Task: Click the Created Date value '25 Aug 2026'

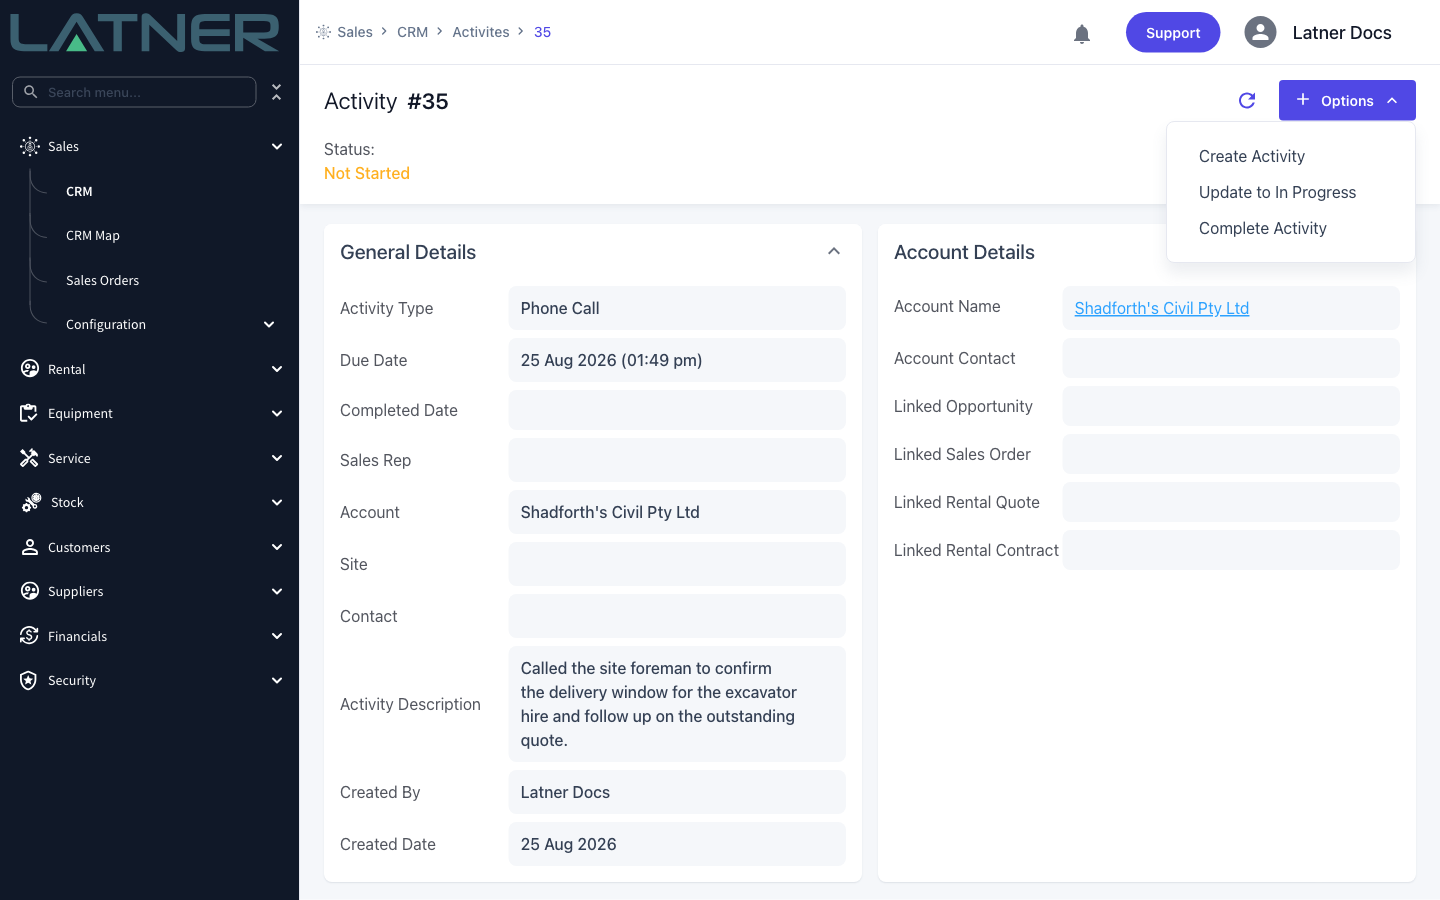Action: point(677,844)
